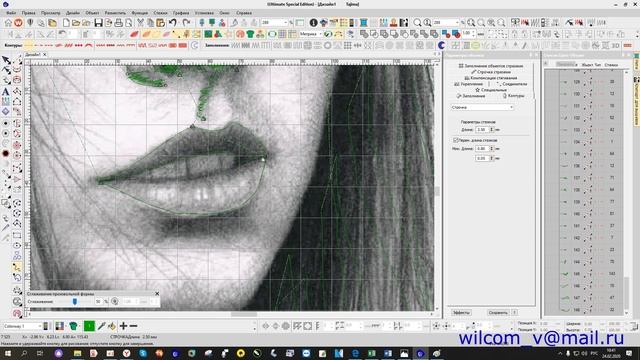The height and width of the screenshot is (360, 640).
Task: Open the Контуры tab in object properties
Action: (x=513, y=96)
